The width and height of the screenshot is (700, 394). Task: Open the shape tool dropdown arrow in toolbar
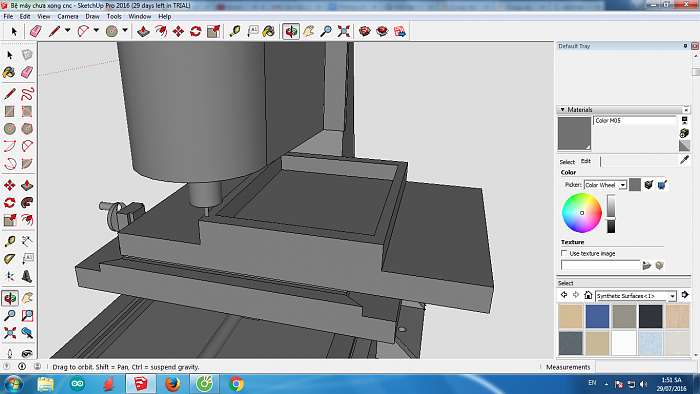(125, 31)
